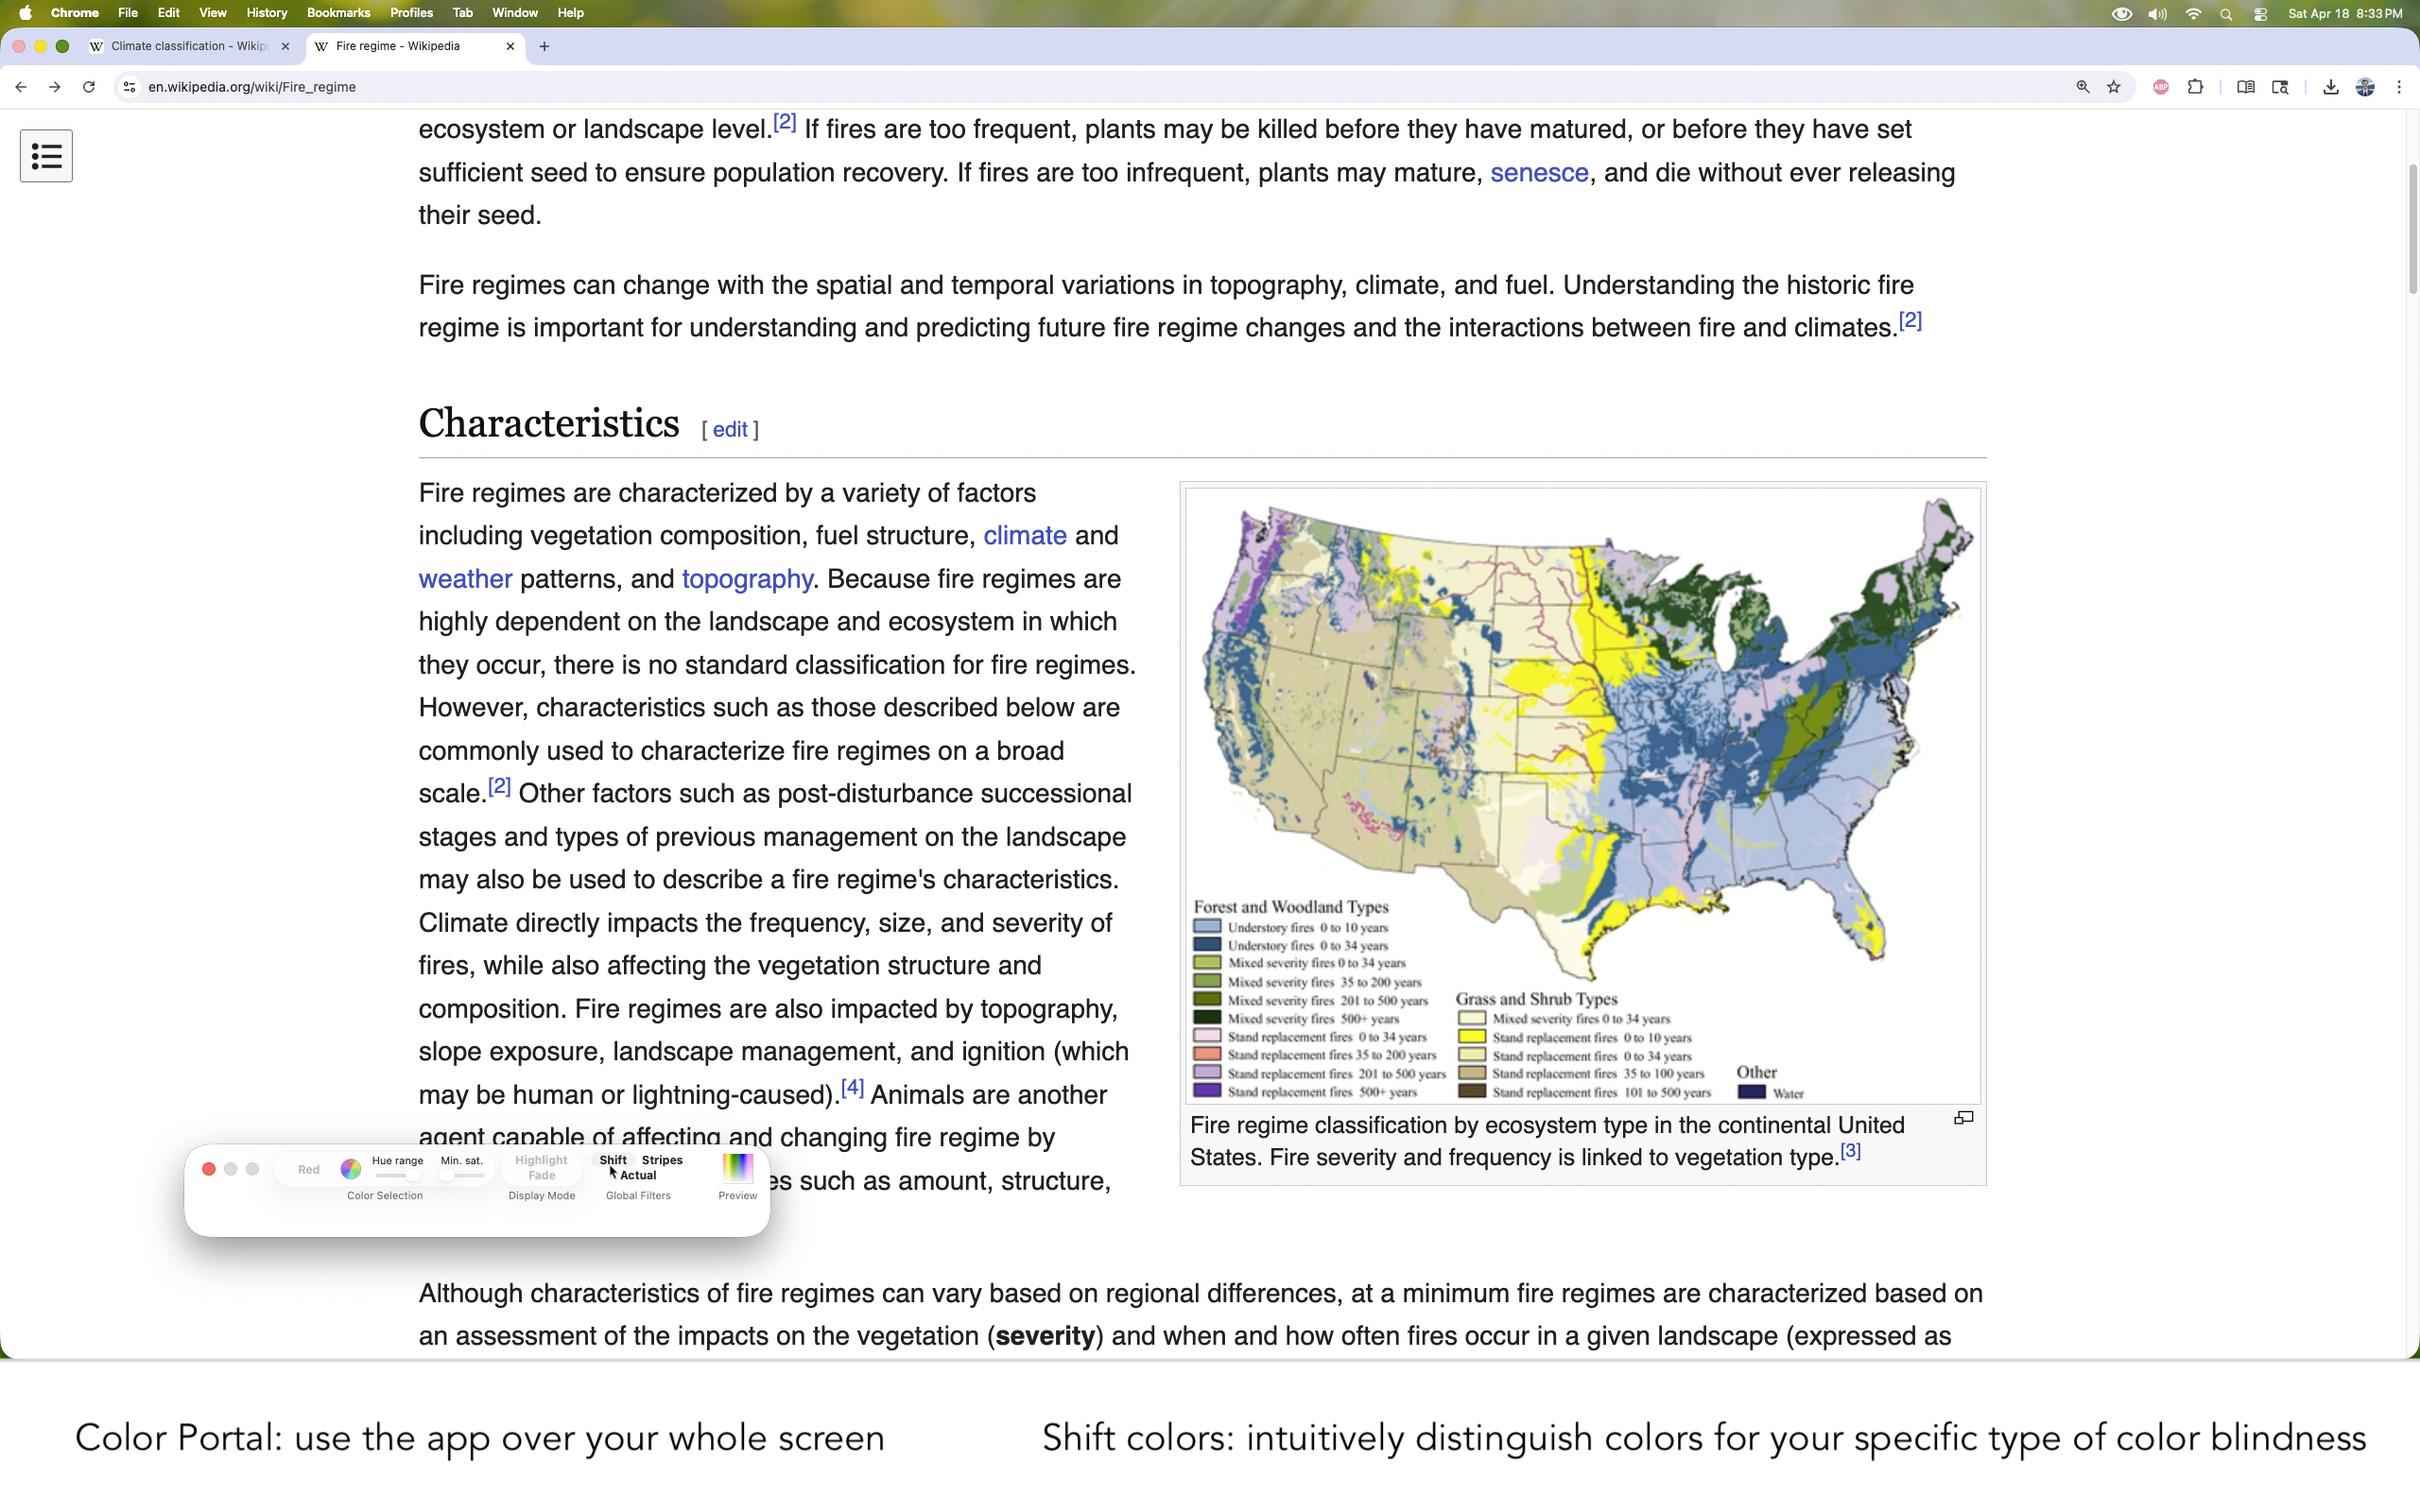Click the zoom magnifier in address bar

coord(2082,87)
